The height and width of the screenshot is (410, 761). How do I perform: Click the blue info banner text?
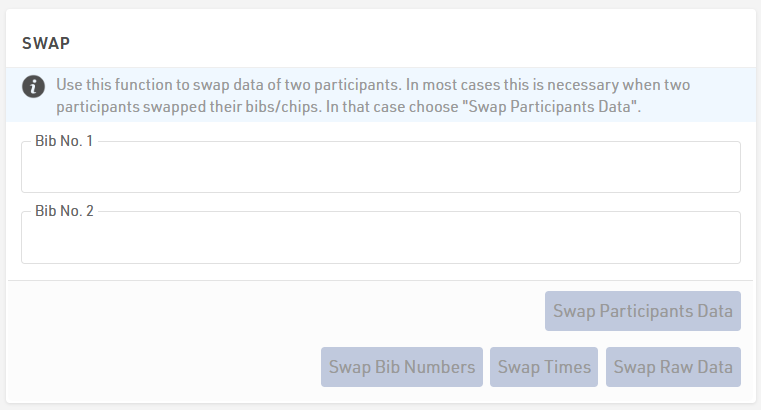click(373, 95)
